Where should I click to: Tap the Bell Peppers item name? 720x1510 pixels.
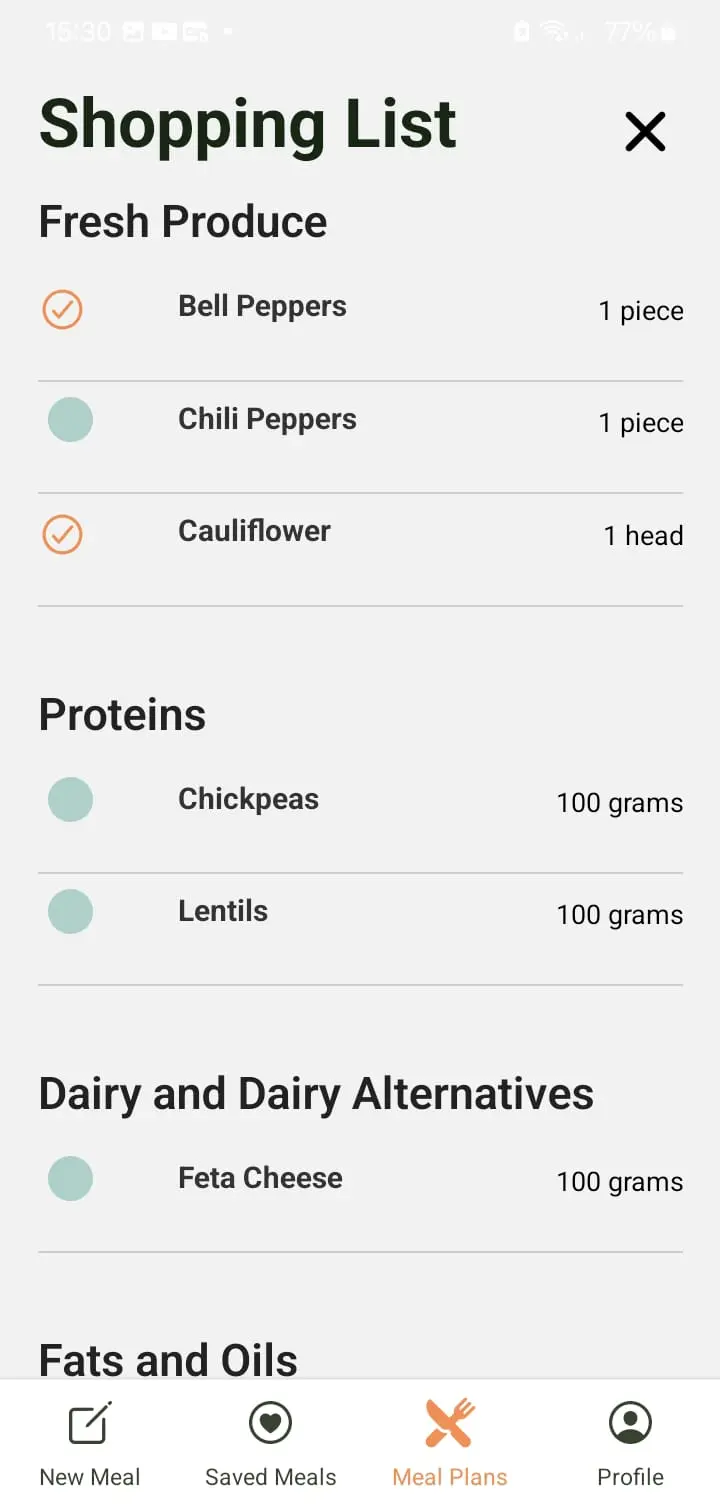262,306
